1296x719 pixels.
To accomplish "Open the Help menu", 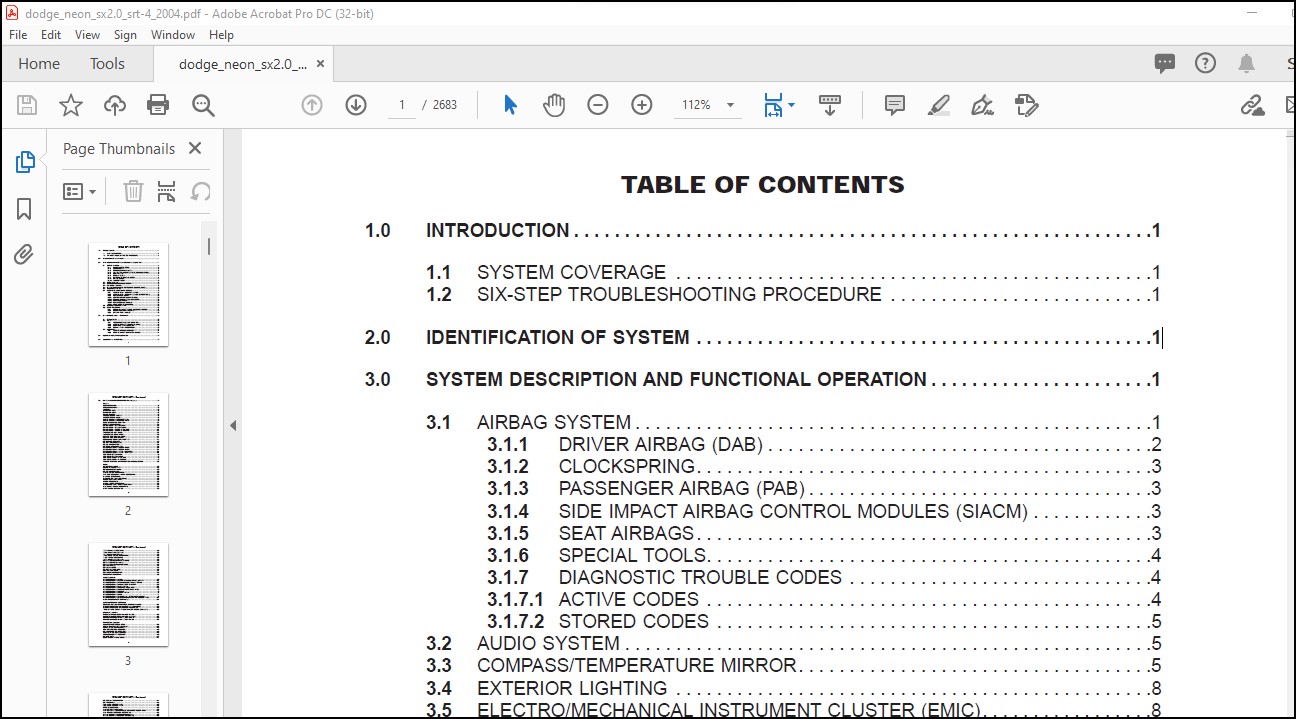I will [221, 34].
